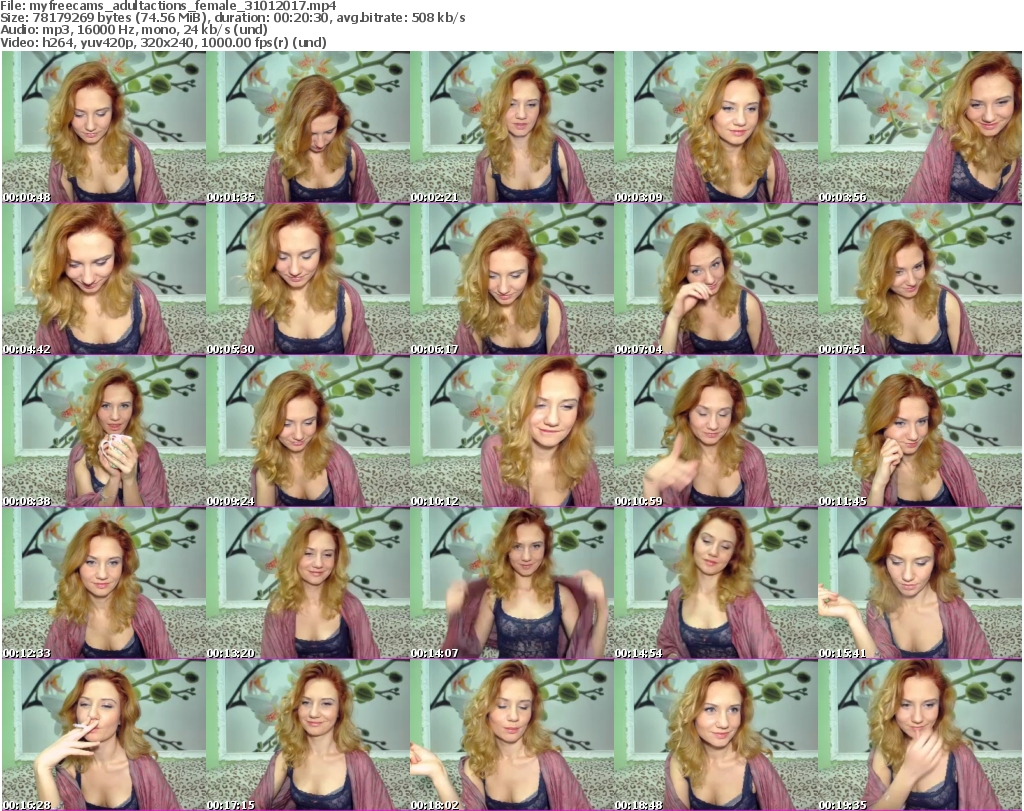Screen dimensions: 1024x811
Task: Click the file name line ending in .mp4
Action: click(x=168, y=6)
